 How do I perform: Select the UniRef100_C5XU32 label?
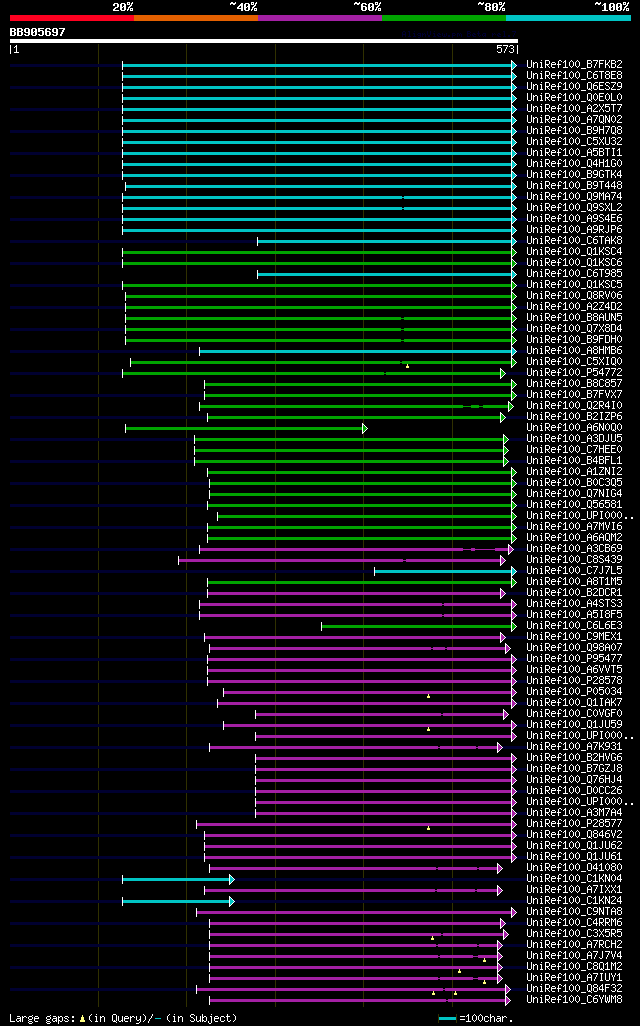(575, 142)
